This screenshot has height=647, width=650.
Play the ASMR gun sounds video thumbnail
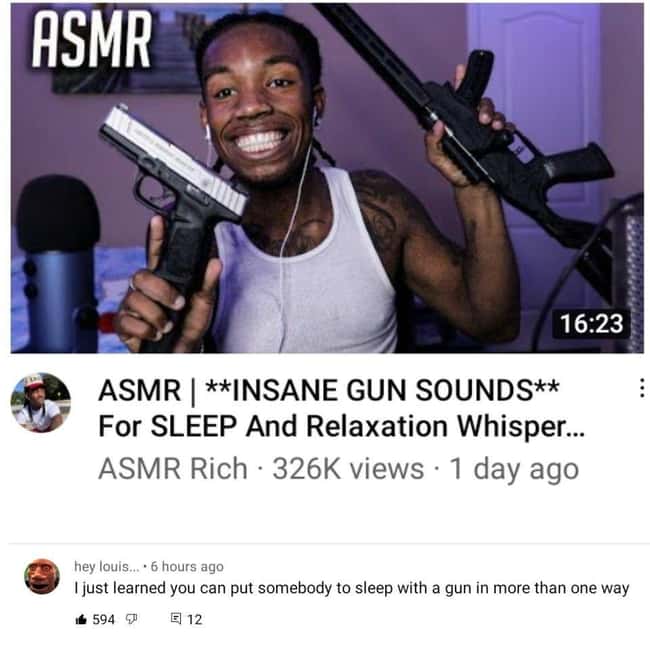(327, 178)
